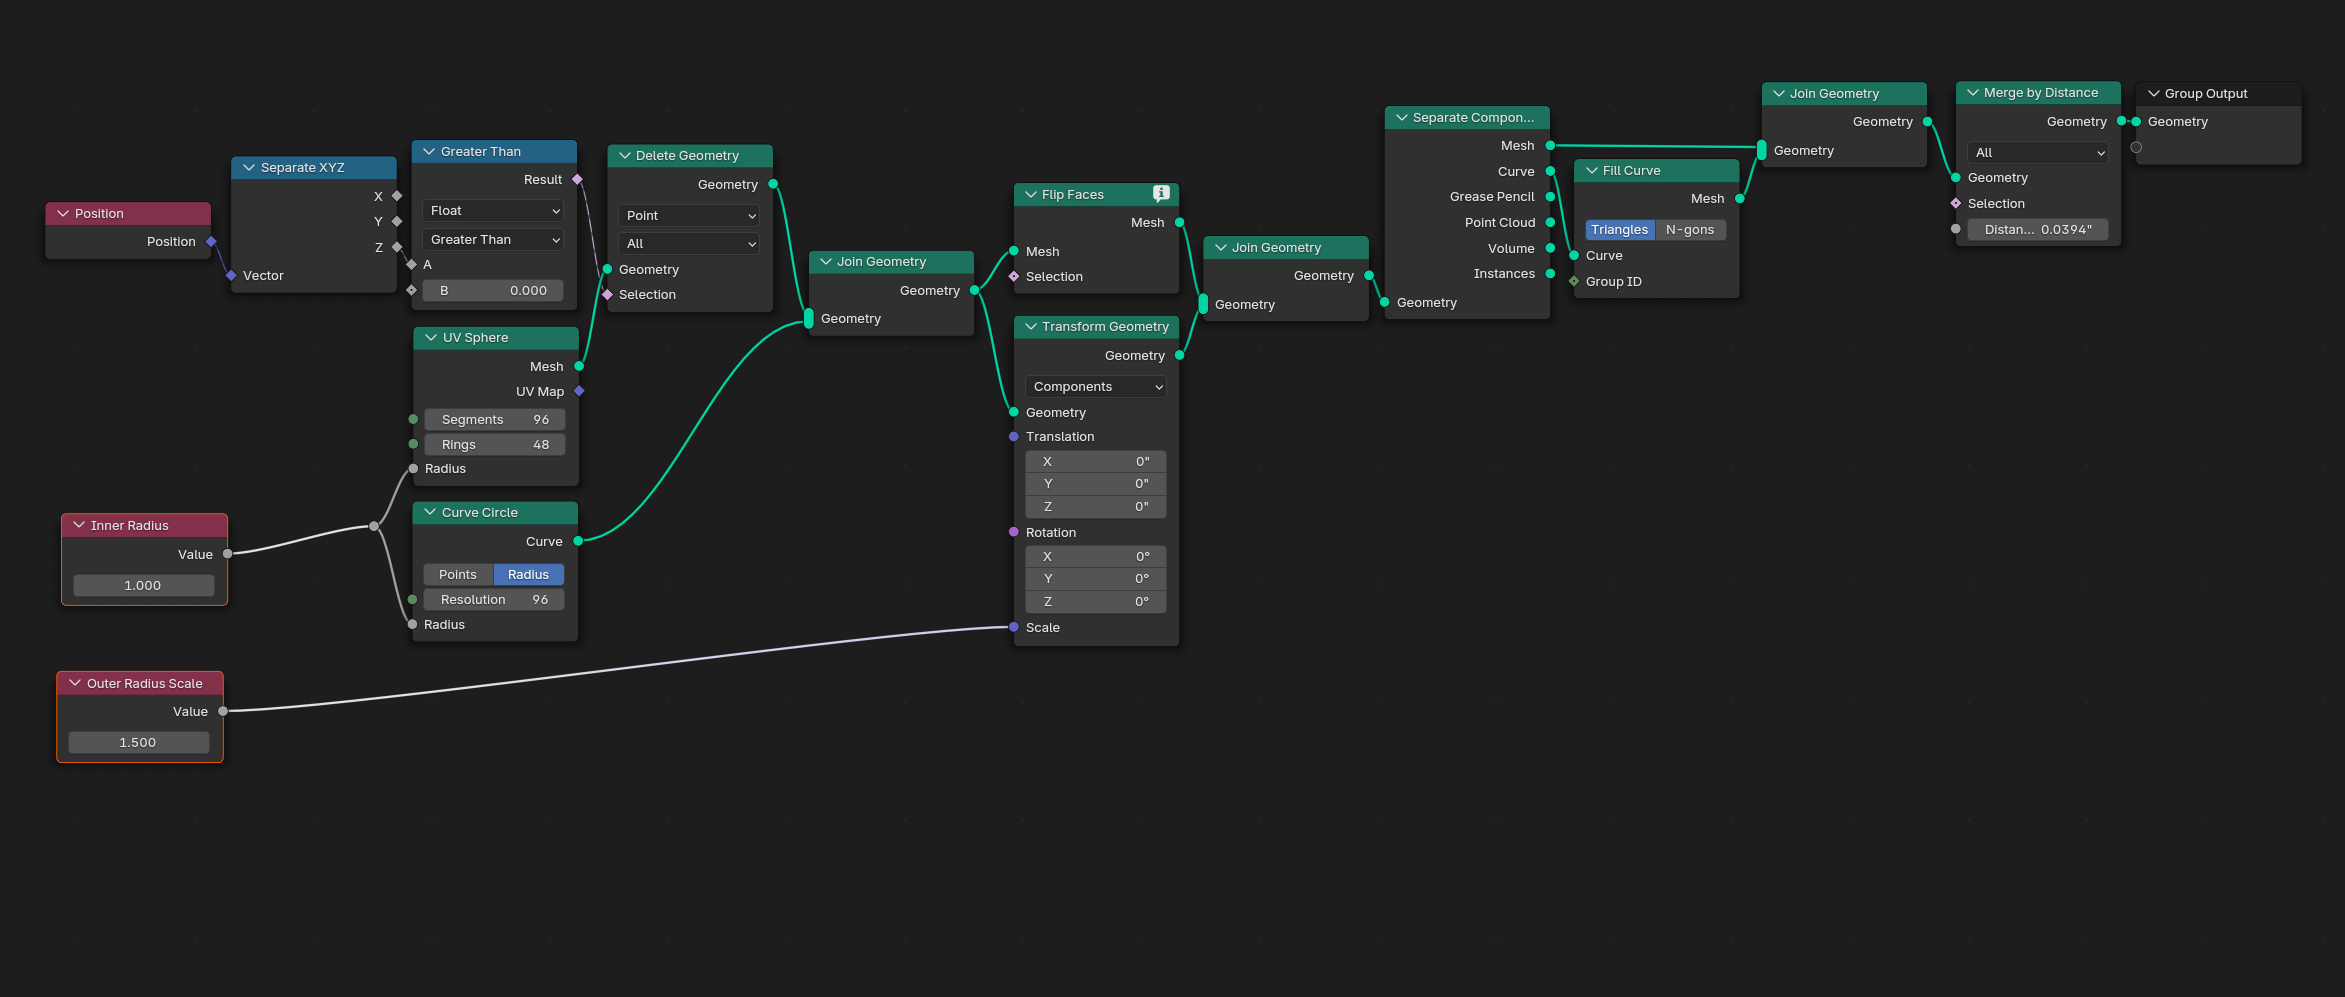Click the Group ID input socket

click(1574, 281)
